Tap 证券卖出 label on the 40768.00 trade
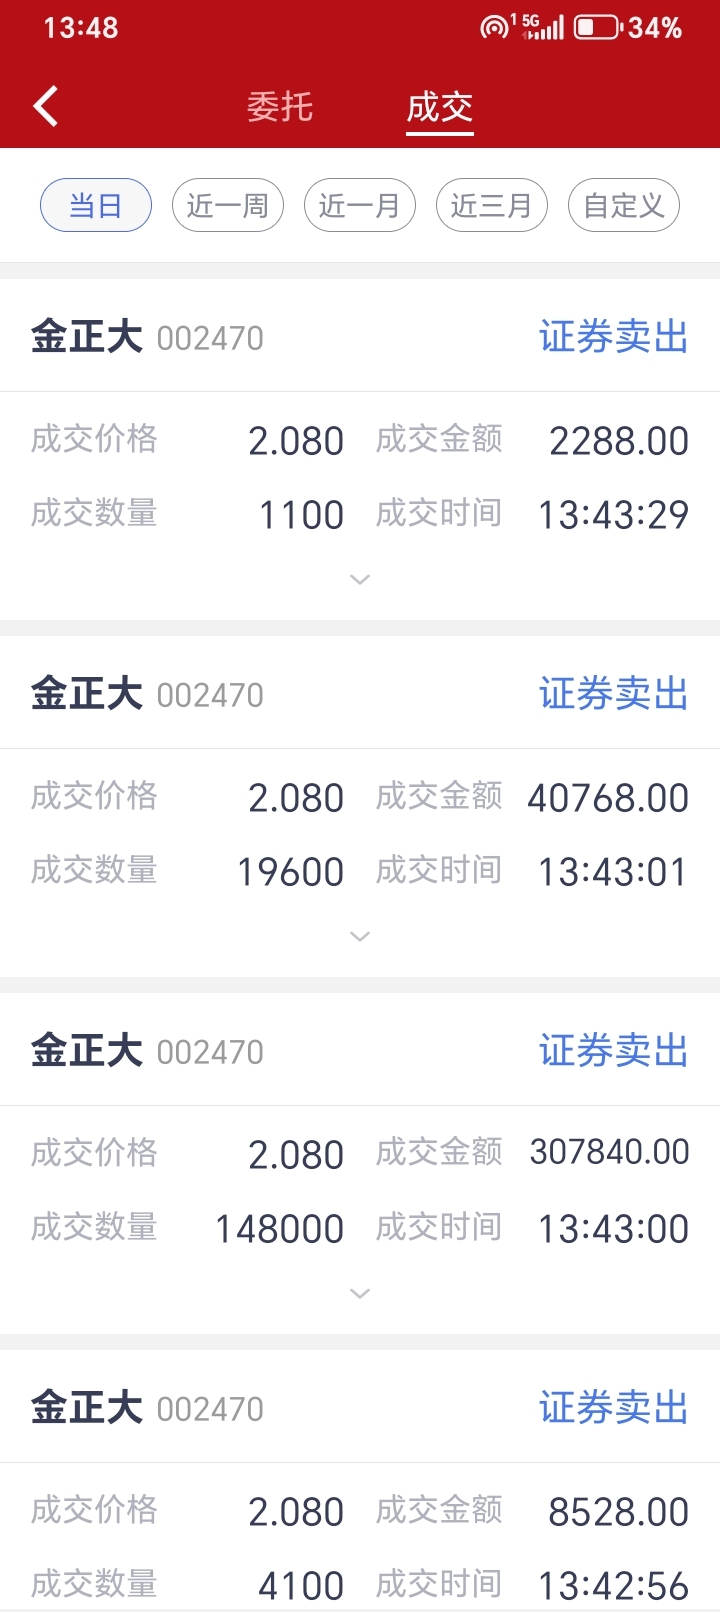720x1612 pixels. 614,694
